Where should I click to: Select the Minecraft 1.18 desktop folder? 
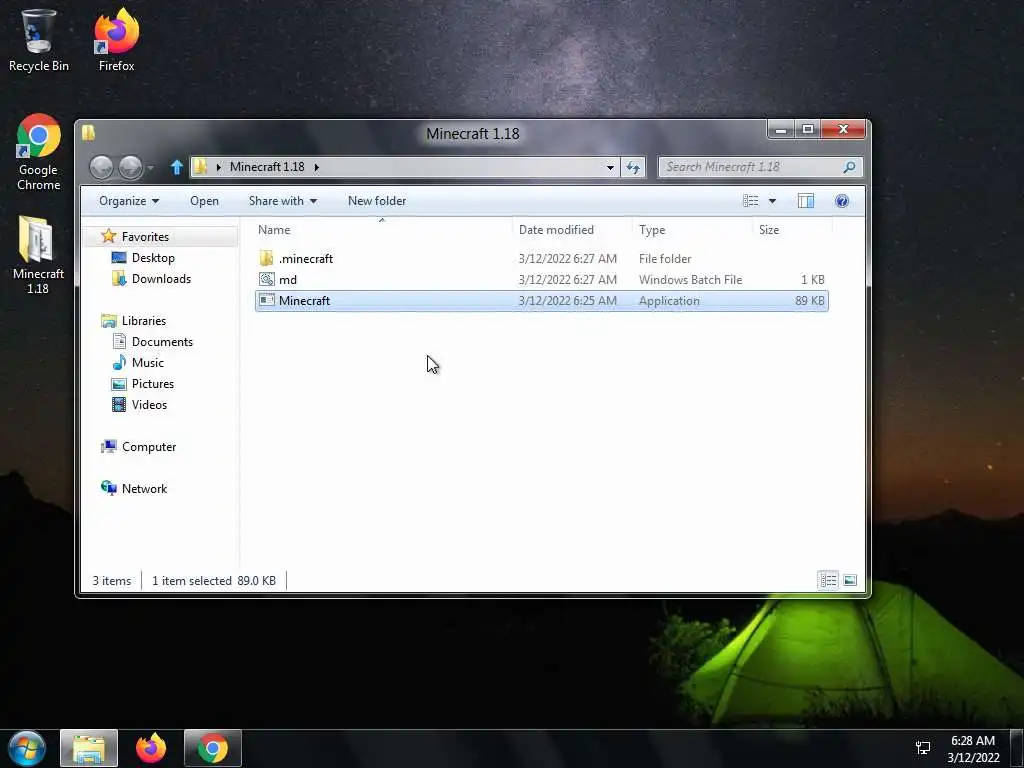point(38,255)
